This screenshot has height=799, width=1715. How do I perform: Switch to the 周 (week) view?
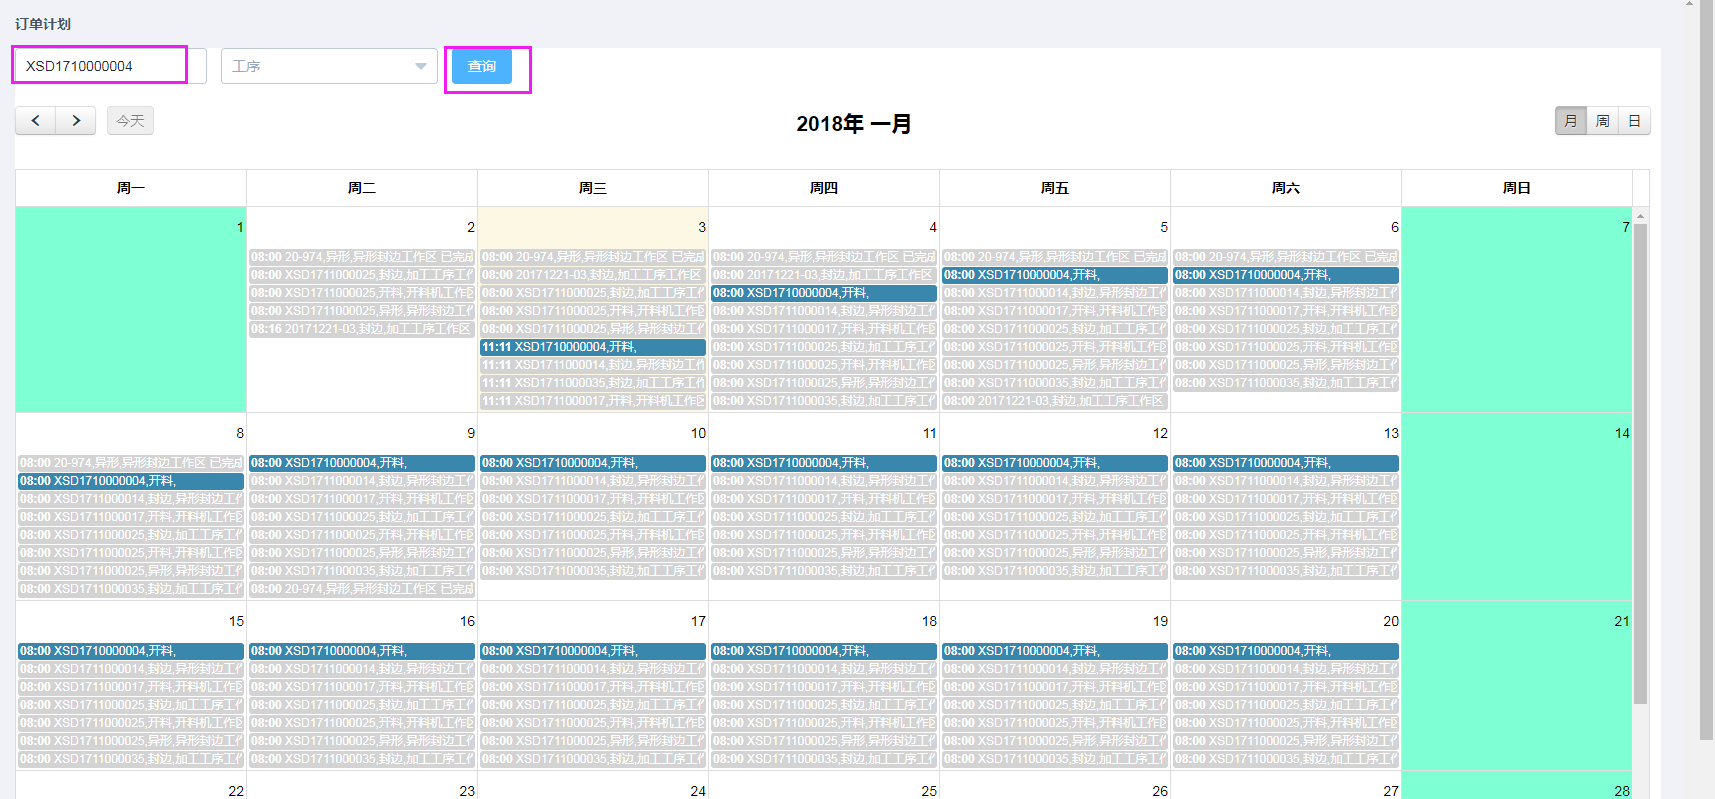tap(1602, 121)
